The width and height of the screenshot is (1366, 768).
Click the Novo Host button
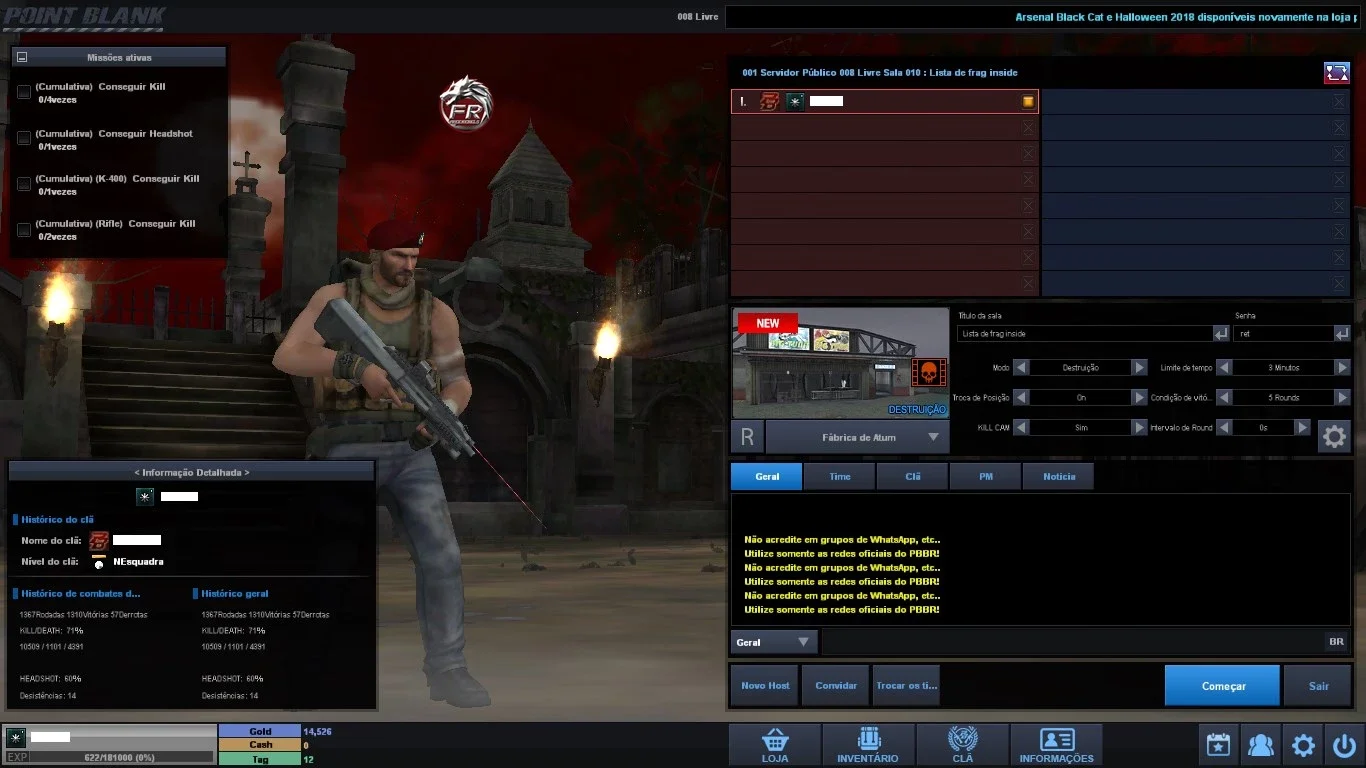(765, 686)
